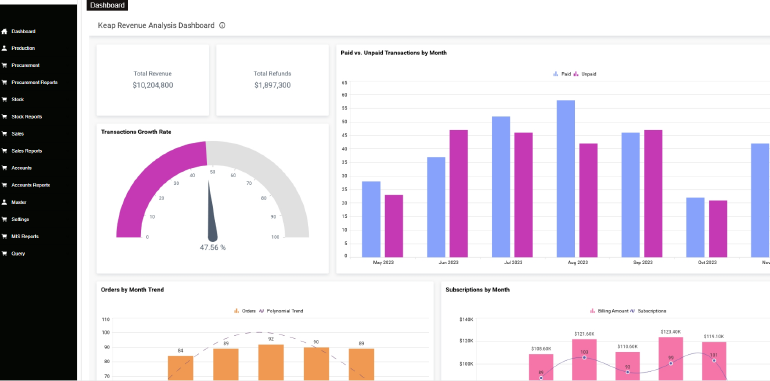Toggle Billing Amount series in legend
Image resolution: width=770 pixels, height=381 pixels.
[x=608, y=311]
